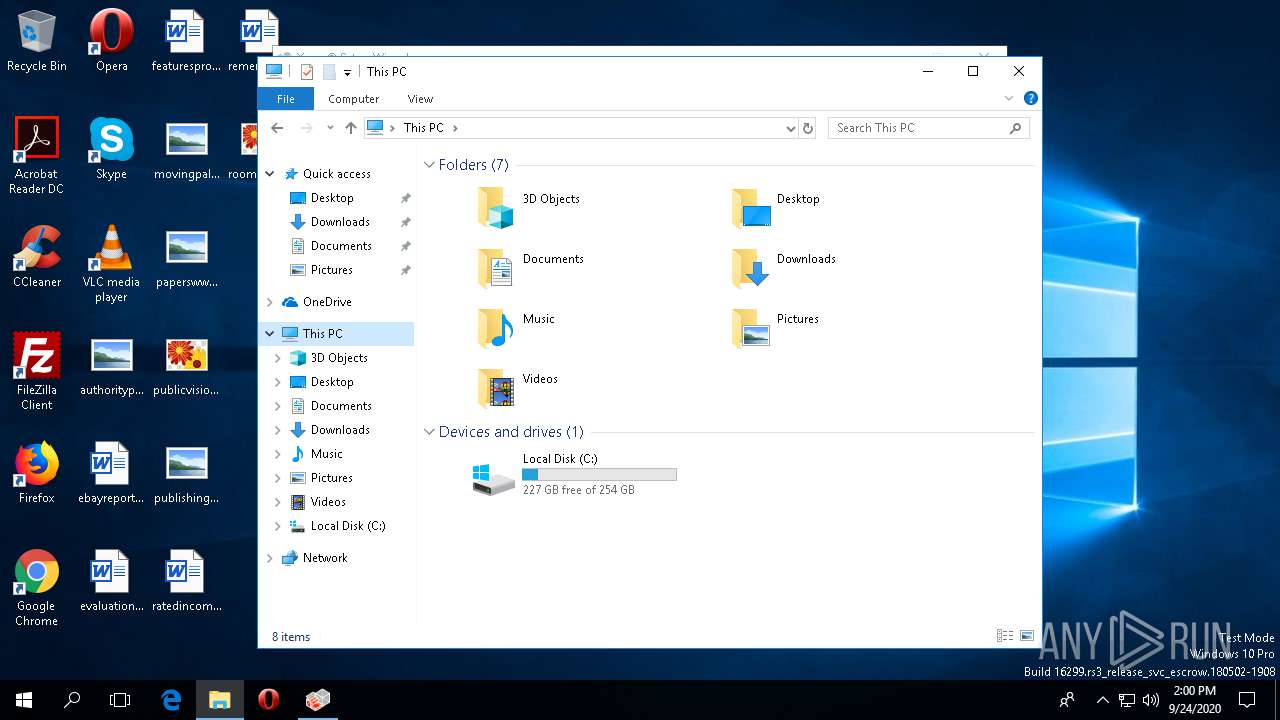Open FileZilla Client desktop shortcut
Screen dimensions: 1280x720
click(x=37, y=372)
